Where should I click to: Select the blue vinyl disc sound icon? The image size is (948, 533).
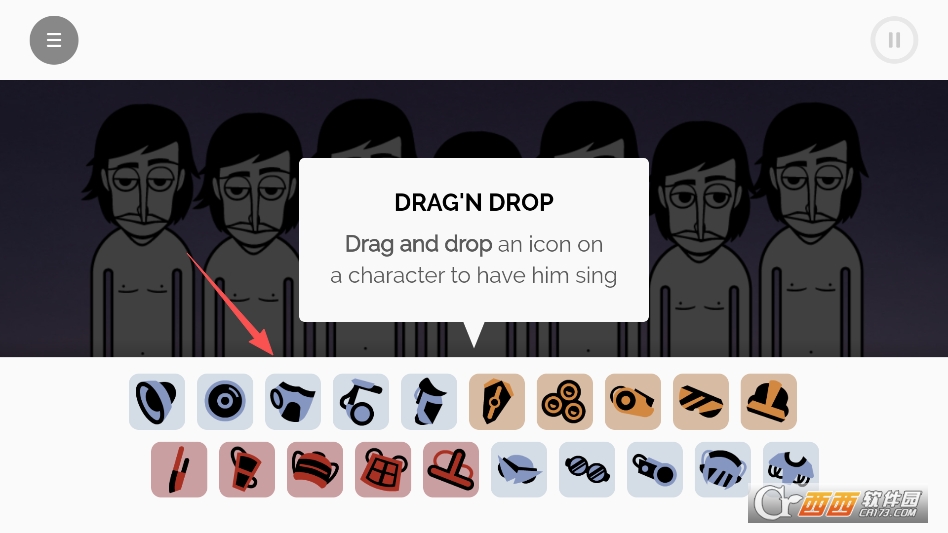[225, 401]
